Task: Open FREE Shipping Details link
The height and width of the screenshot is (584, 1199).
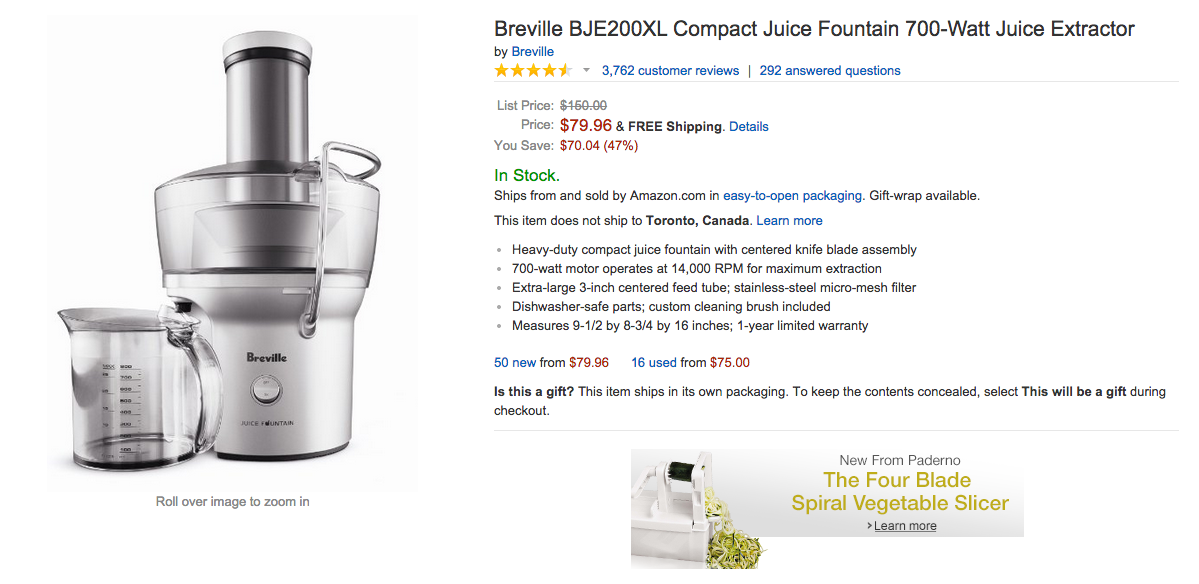Action: pyautogui.click(x=748, y=126)
